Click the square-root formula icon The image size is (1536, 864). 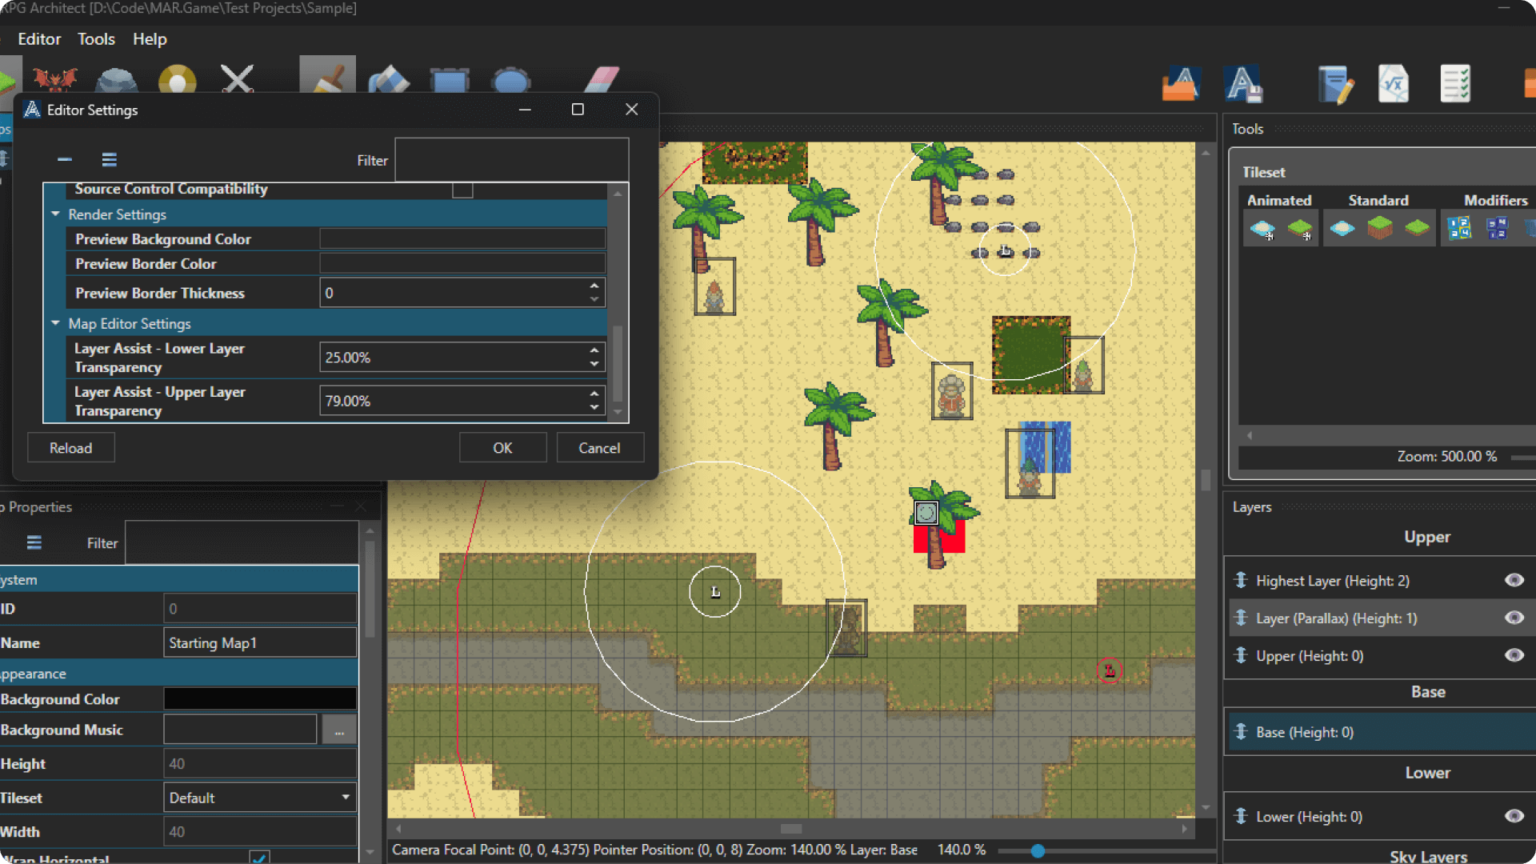click(1394, 84)
